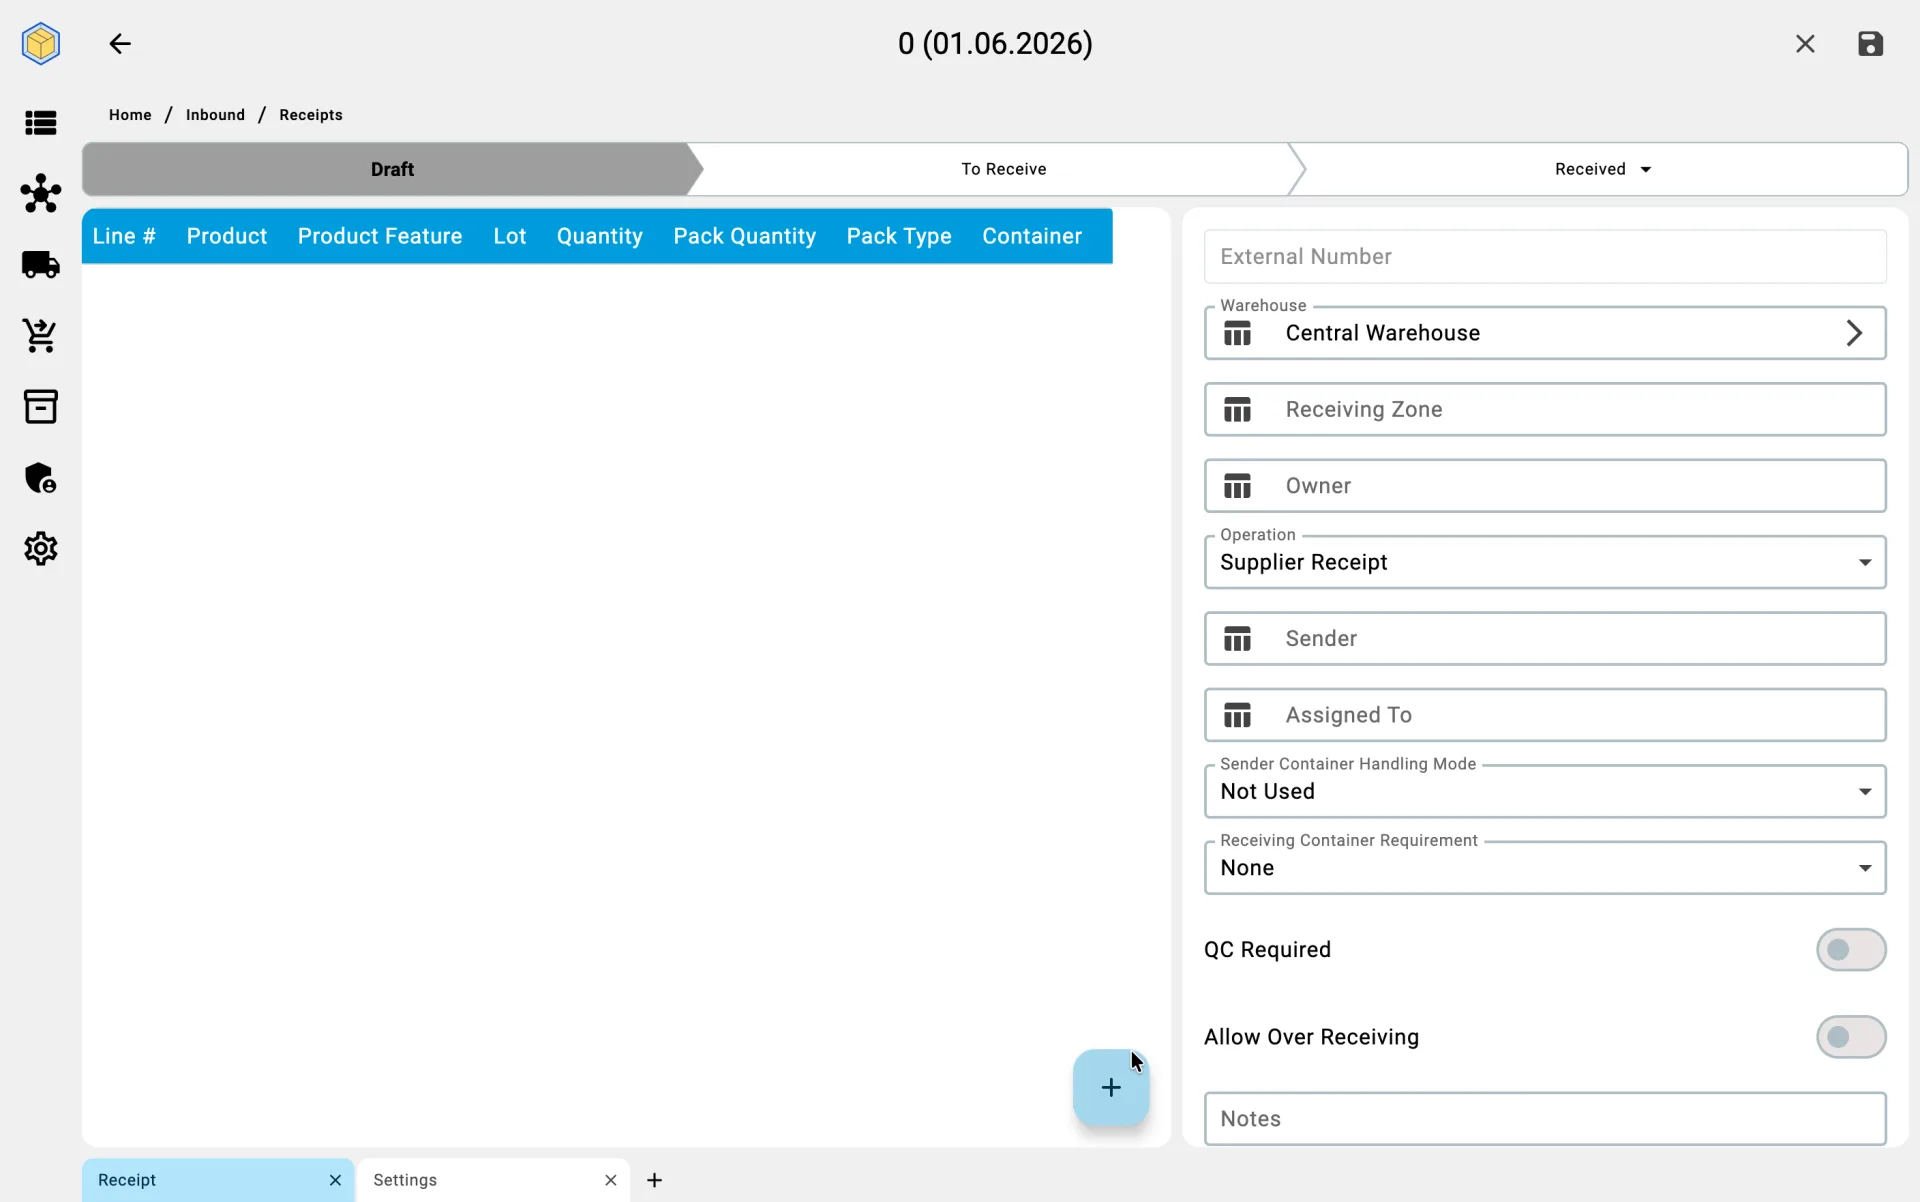Open the delivery truck icon in sidebar
Viewport: 1920px width, 1202px height.
click(x=41, y=265)
